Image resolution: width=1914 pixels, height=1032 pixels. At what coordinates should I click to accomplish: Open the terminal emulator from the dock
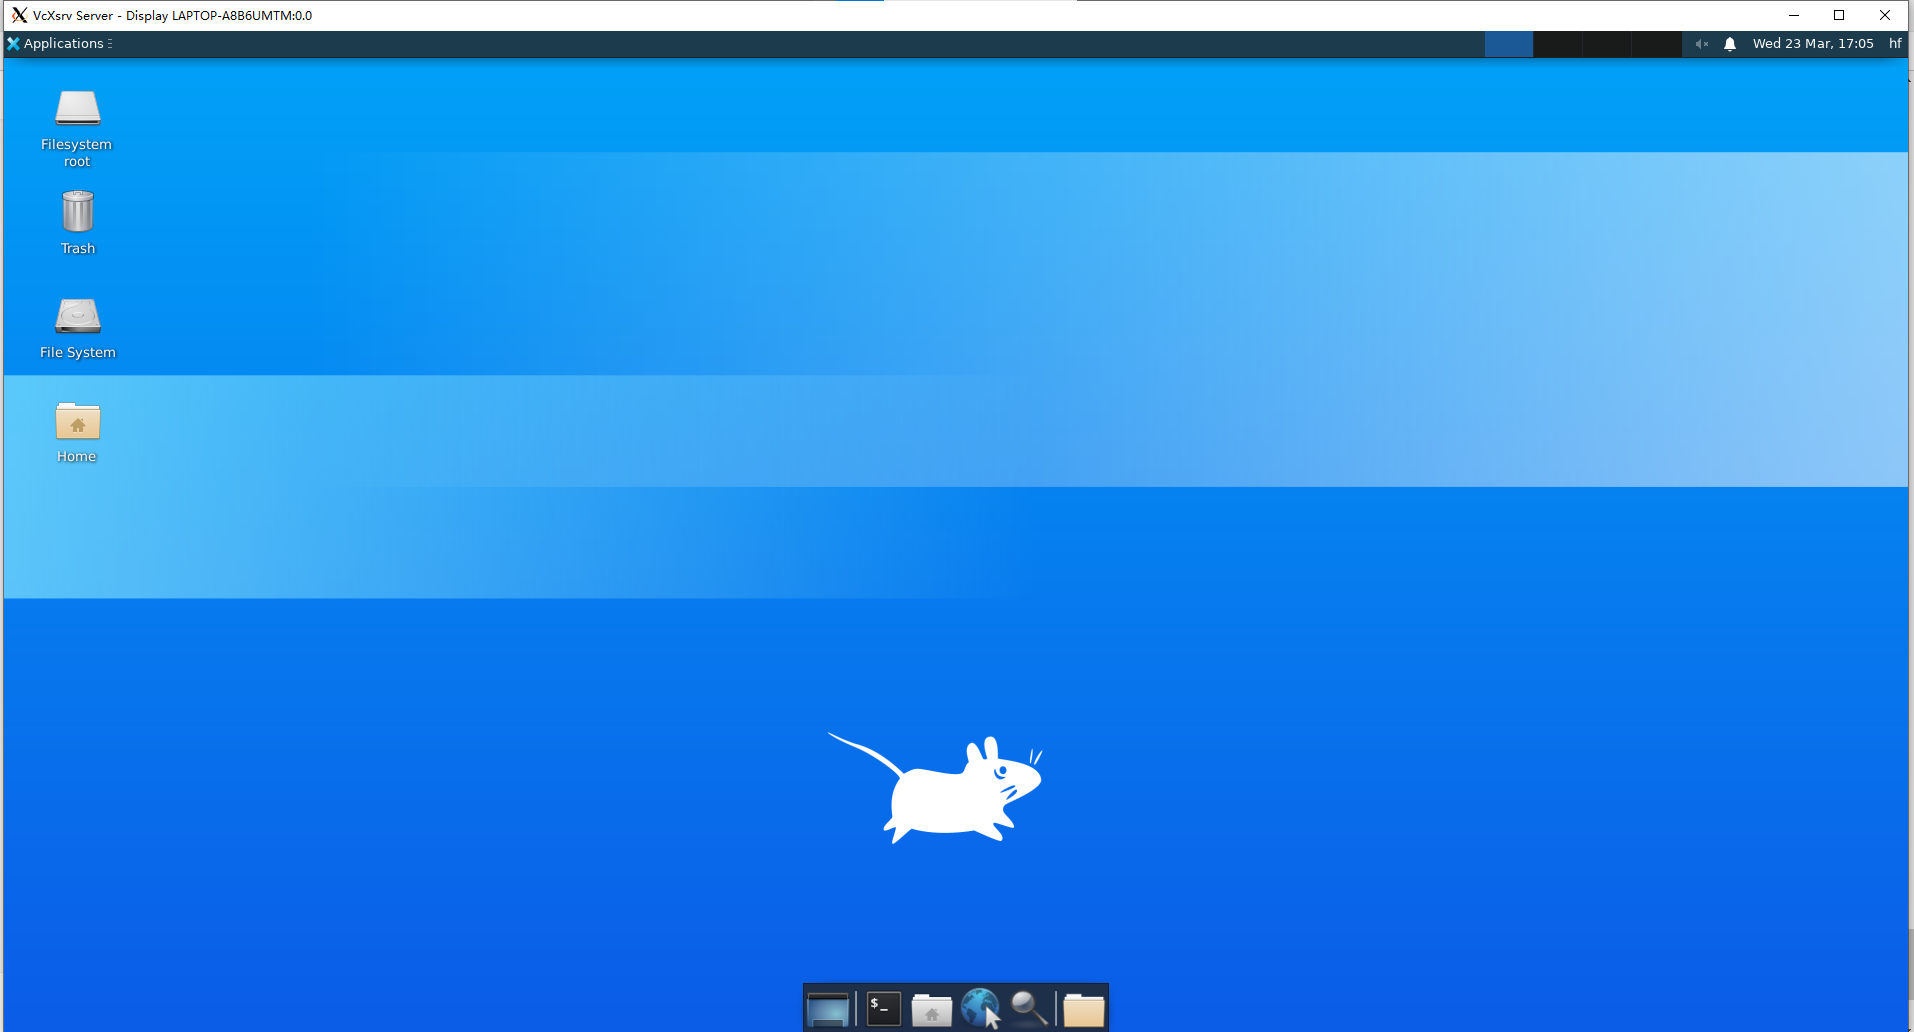coord(881,1009)
